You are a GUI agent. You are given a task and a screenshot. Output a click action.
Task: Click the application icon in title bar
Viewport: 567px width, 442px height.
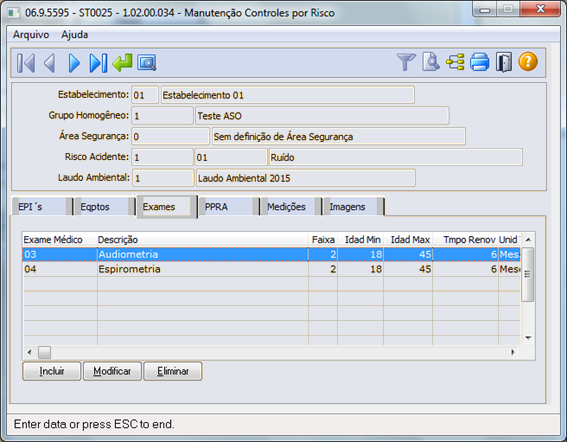tap(14, 13)
